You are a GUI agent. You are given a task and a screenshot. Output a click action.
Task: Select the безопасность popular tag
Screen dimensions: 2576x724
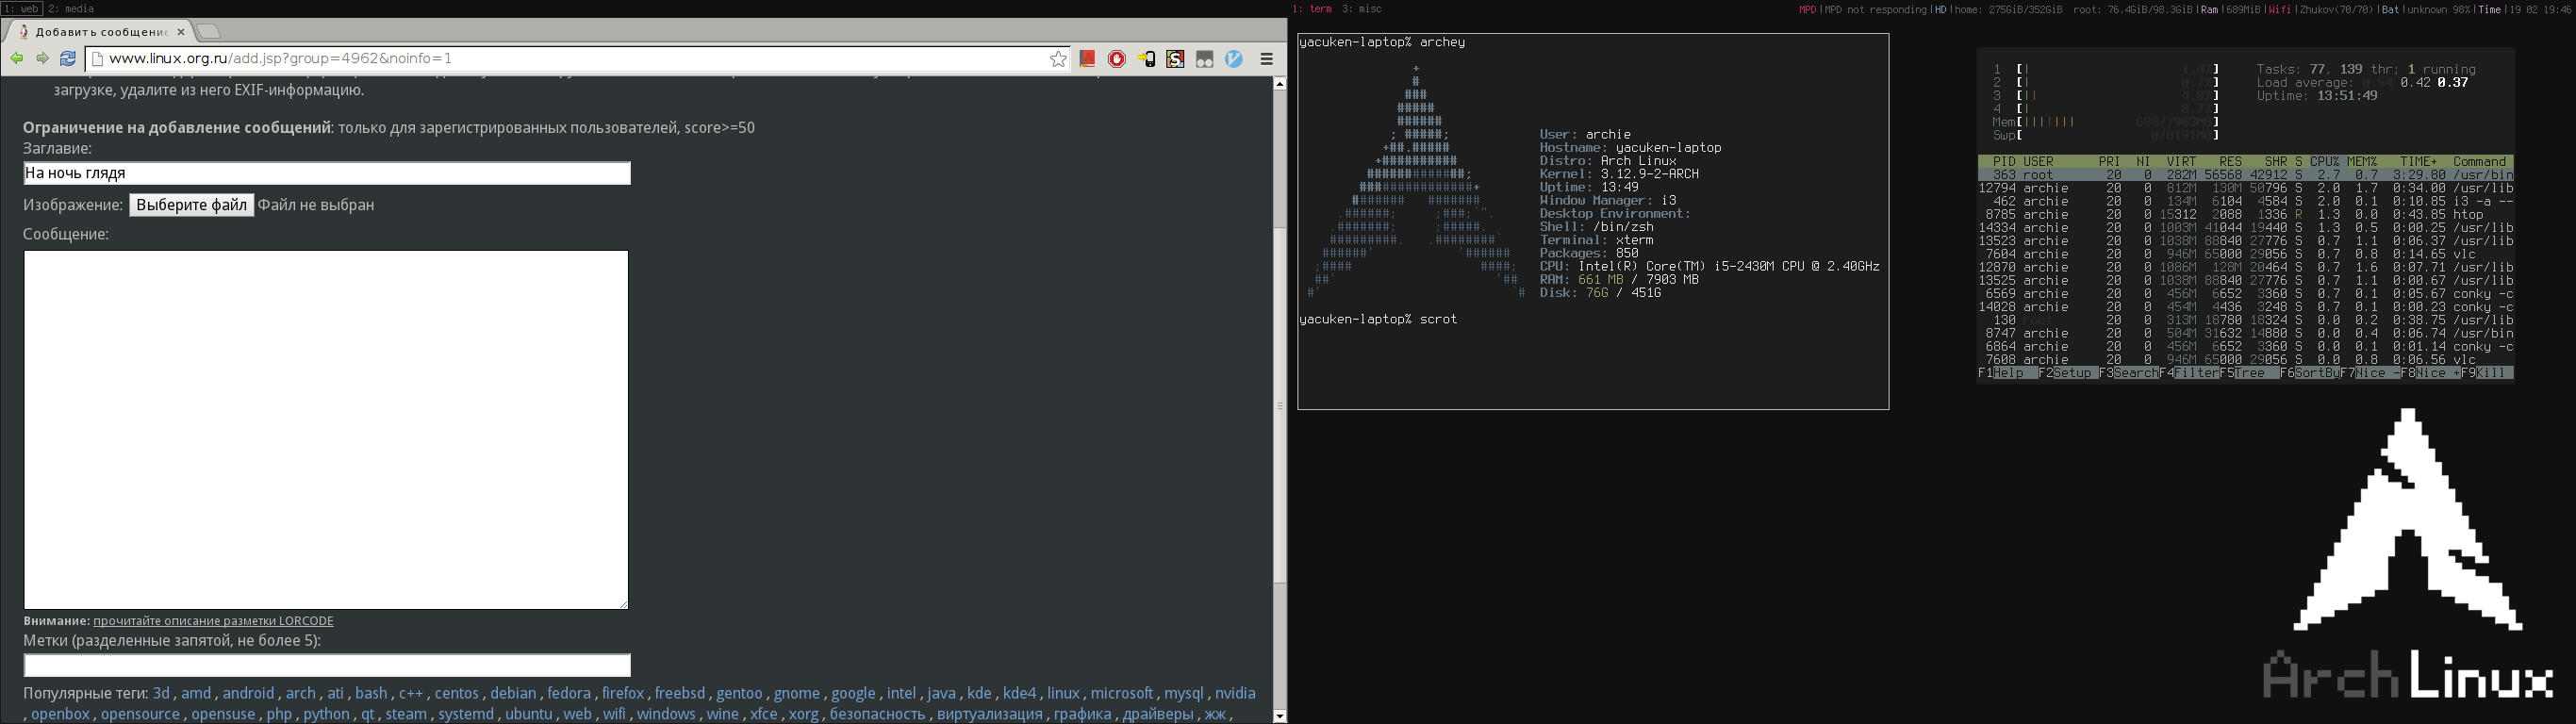pos(878,714)
